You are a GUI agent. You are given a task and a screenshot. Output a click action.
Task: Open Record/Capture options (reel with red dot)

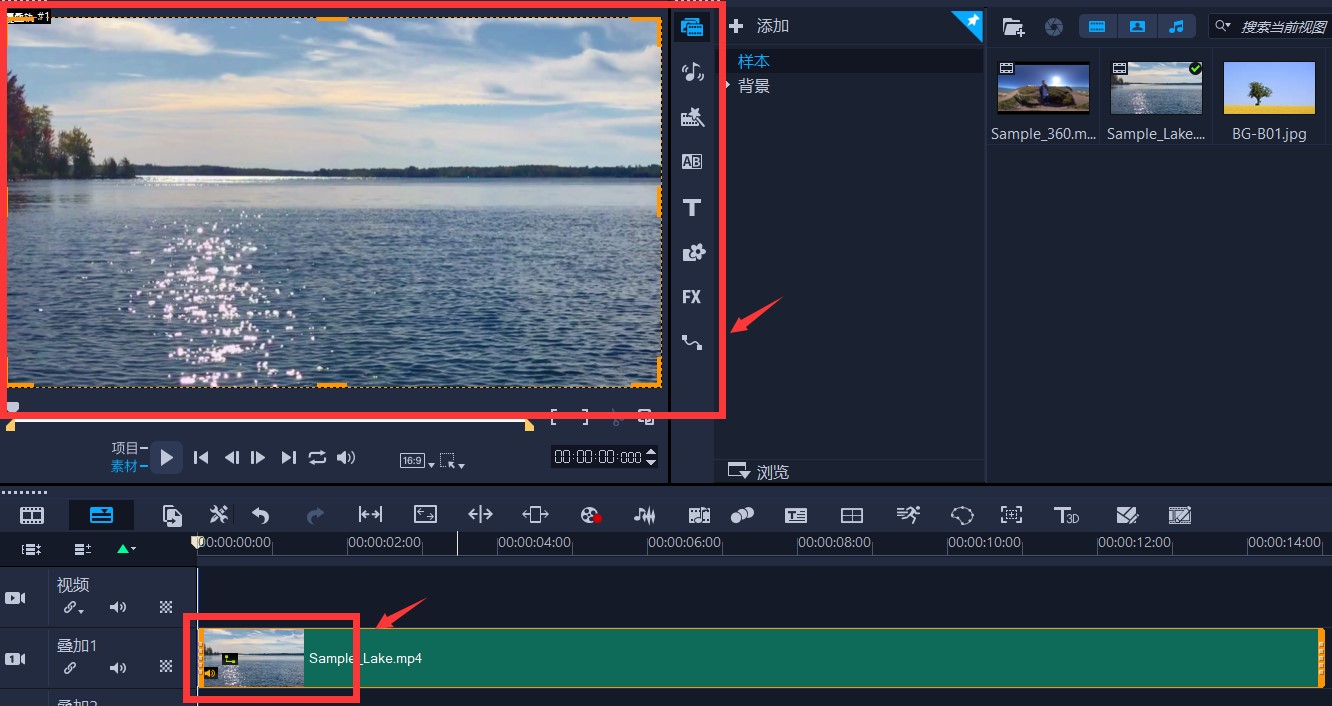click(x=591, y=515)
